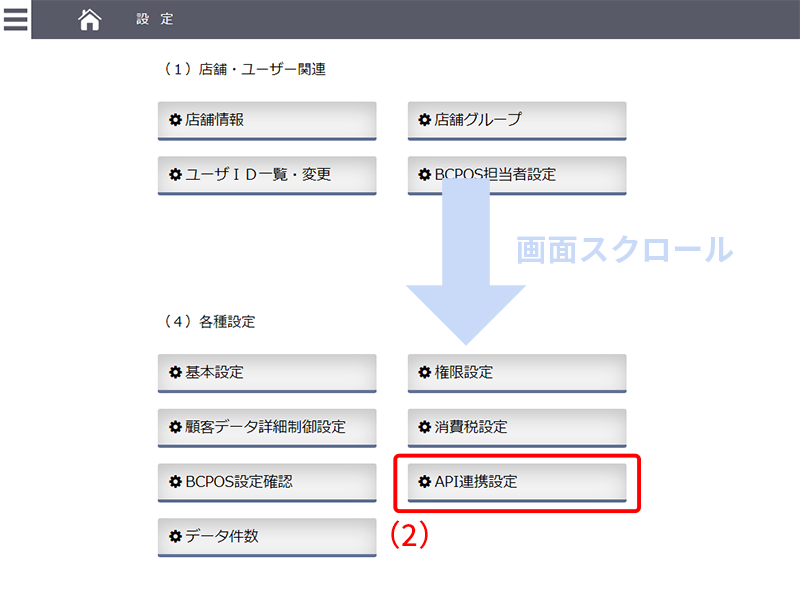This screenshot has width=800, height=600.
Task: Open BCPOS設定確認
Action: point(267,481)
